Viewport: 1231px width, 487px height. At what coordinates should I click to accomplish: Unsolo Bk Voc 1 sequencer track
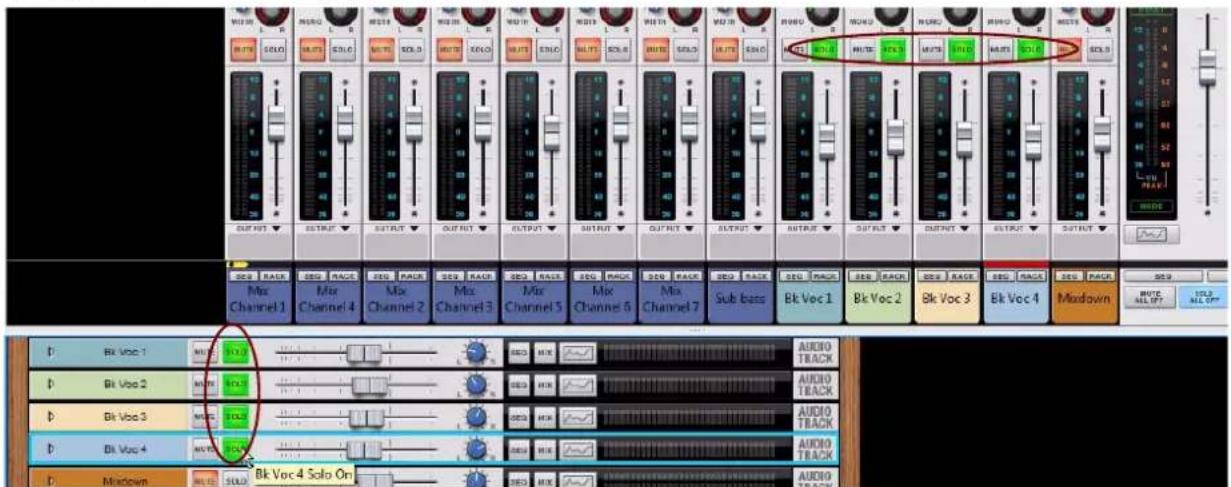point(236,353)
